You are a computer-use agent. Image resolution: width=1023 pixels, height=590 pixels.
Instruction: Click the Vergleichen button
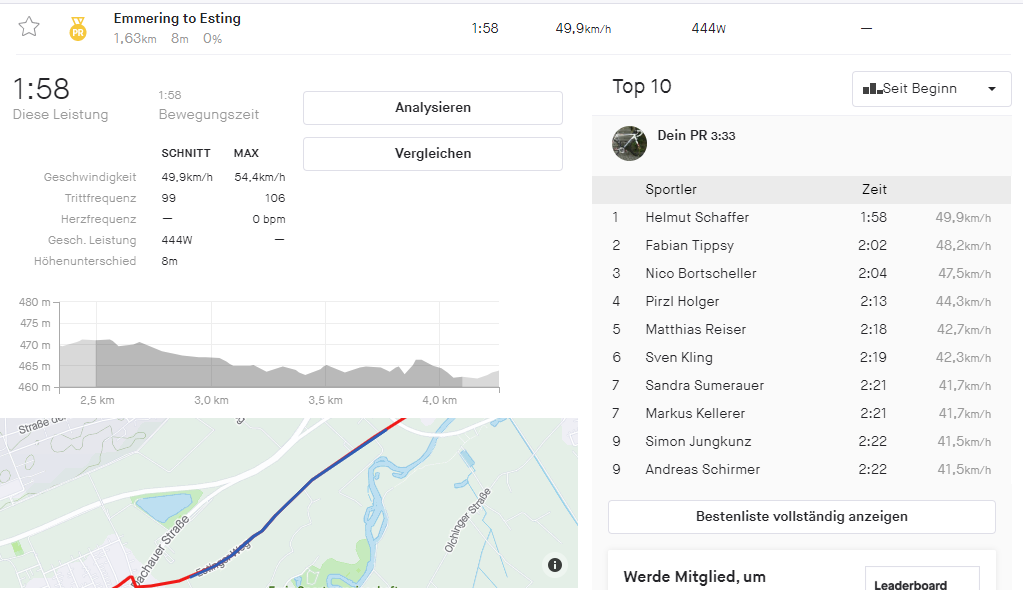pyautogui.click(x=432, y=154)
